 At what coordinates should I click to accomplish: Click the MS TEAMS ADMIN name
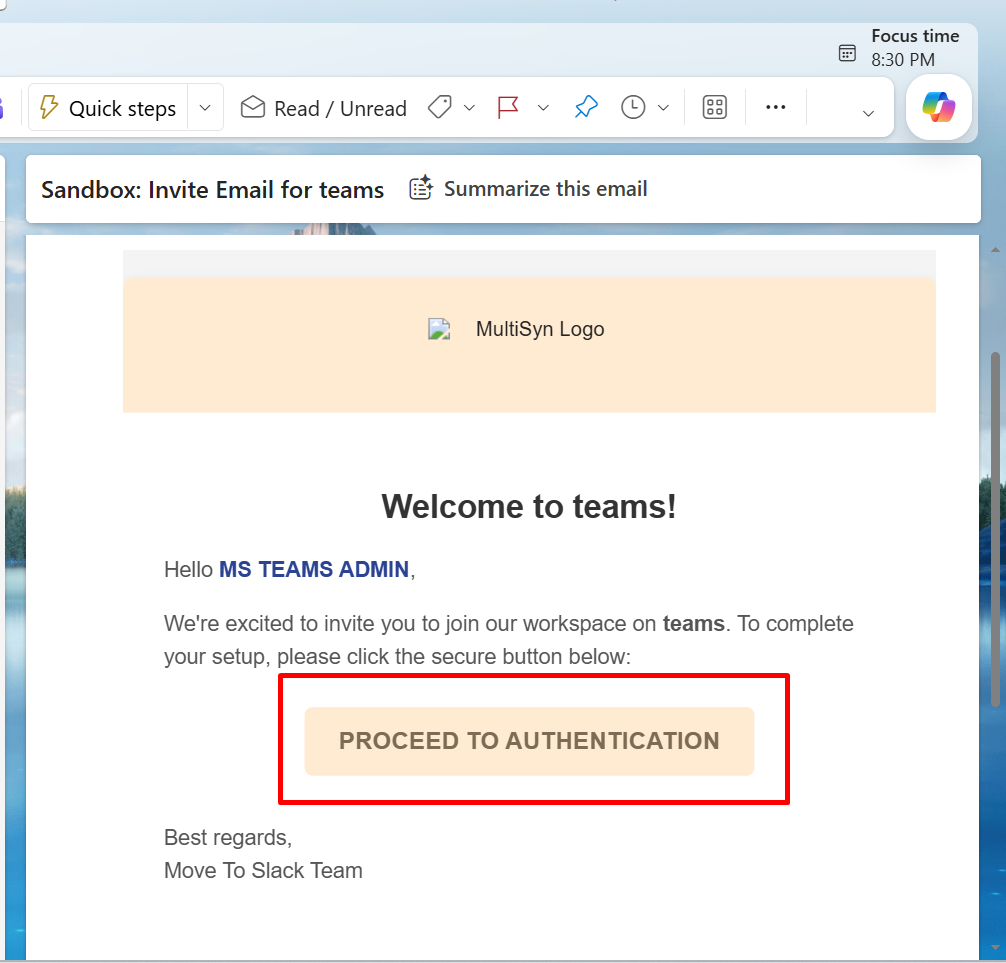[x=314, y=569]
